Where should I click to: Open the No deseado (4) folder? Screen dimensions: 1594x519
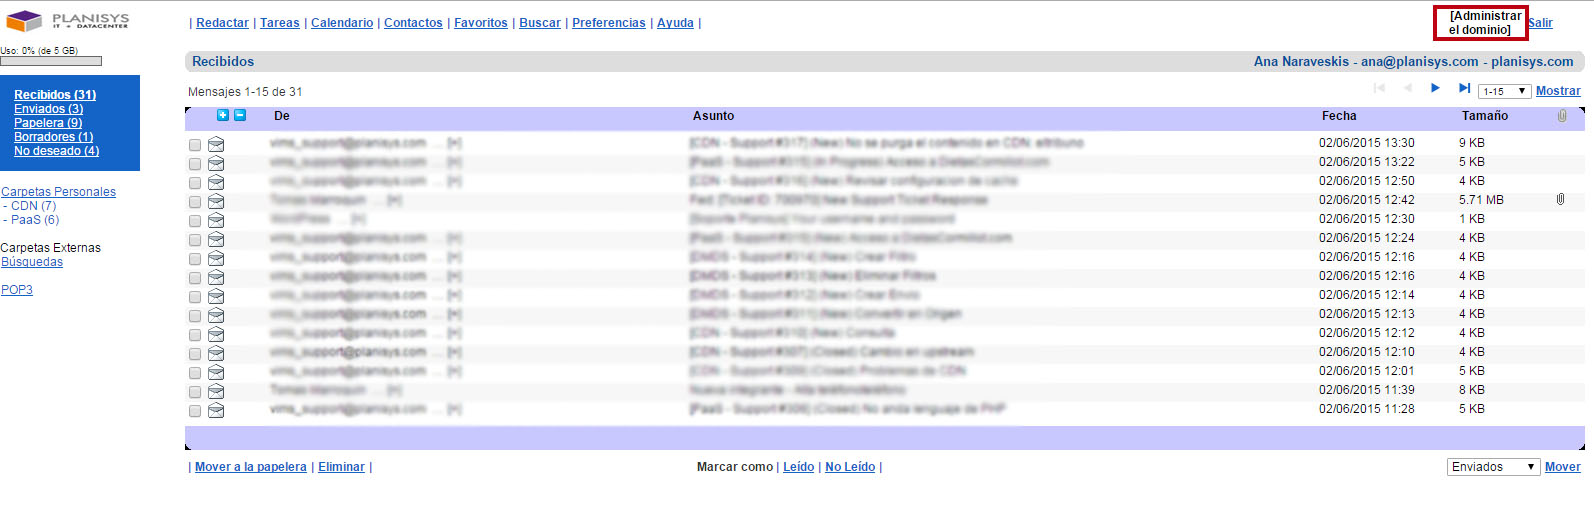coord(56,151)
